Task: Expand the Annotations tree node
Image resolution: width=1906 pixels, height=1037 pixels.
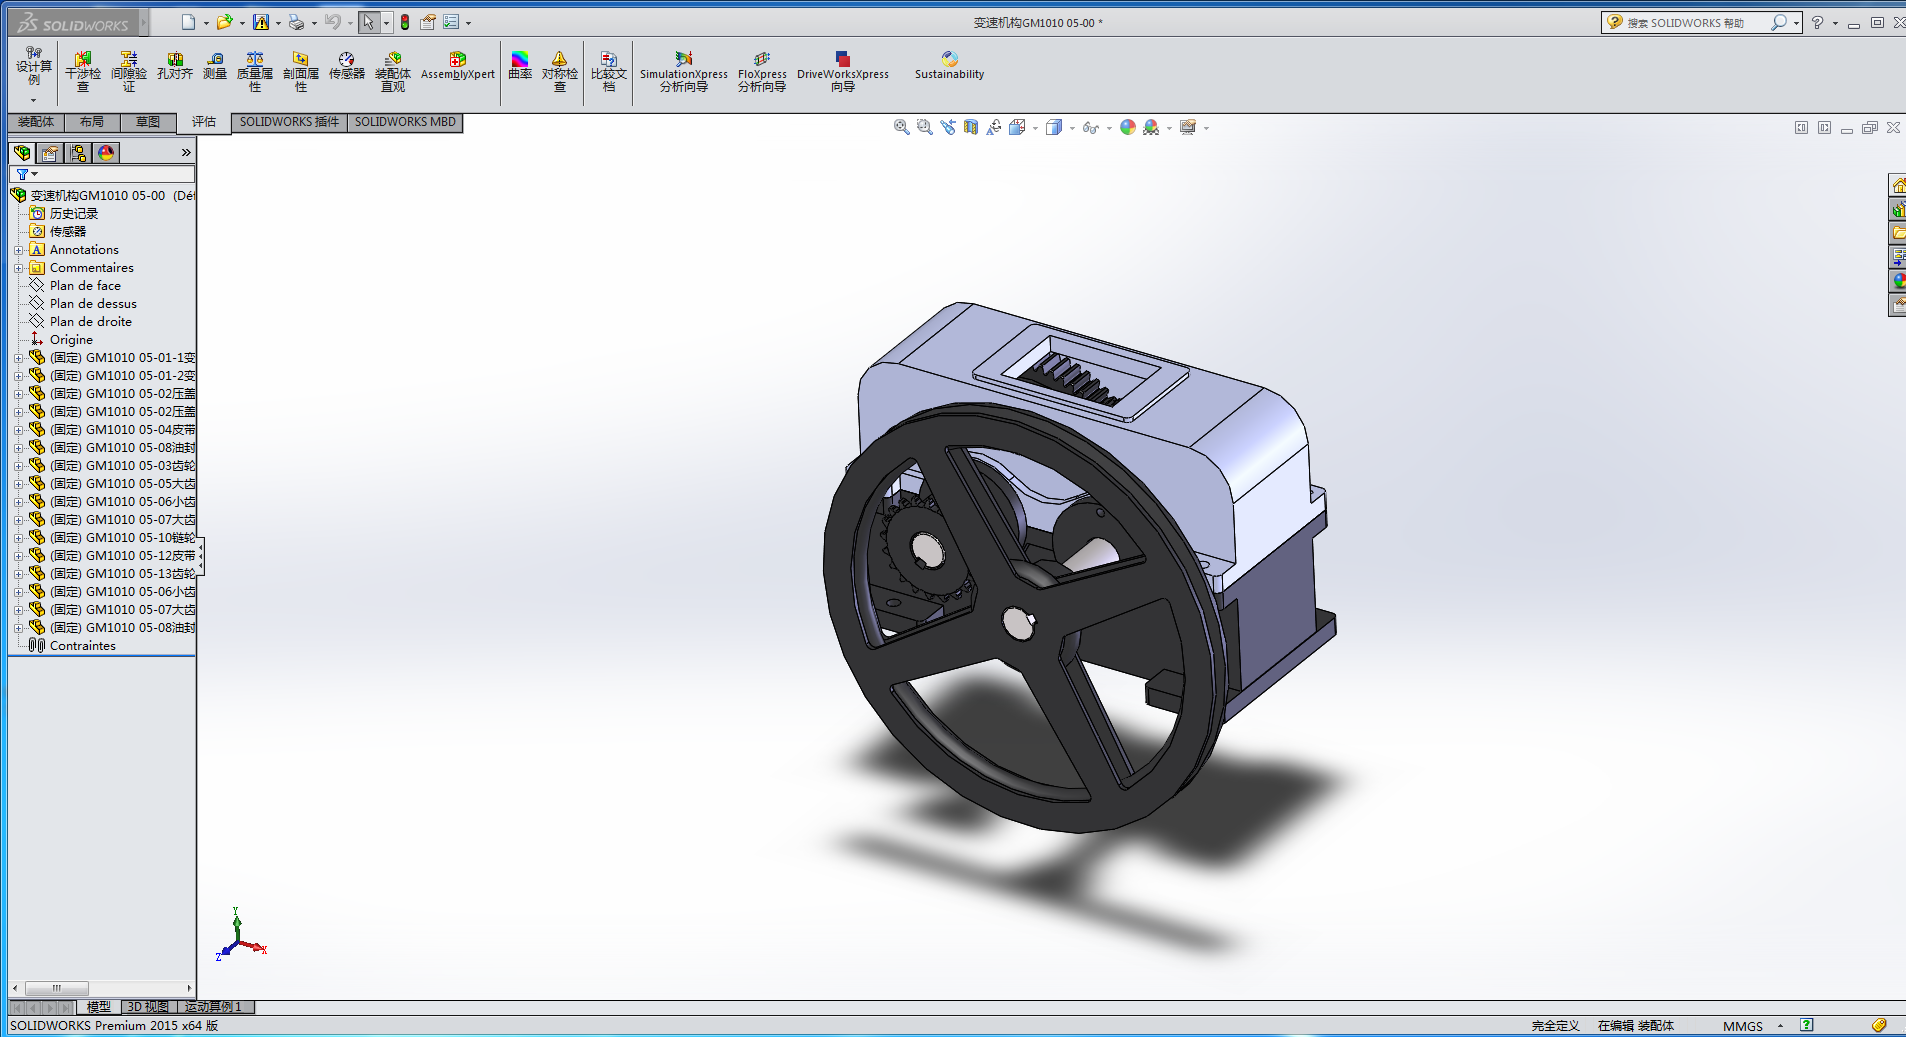Action: [18, 250]
